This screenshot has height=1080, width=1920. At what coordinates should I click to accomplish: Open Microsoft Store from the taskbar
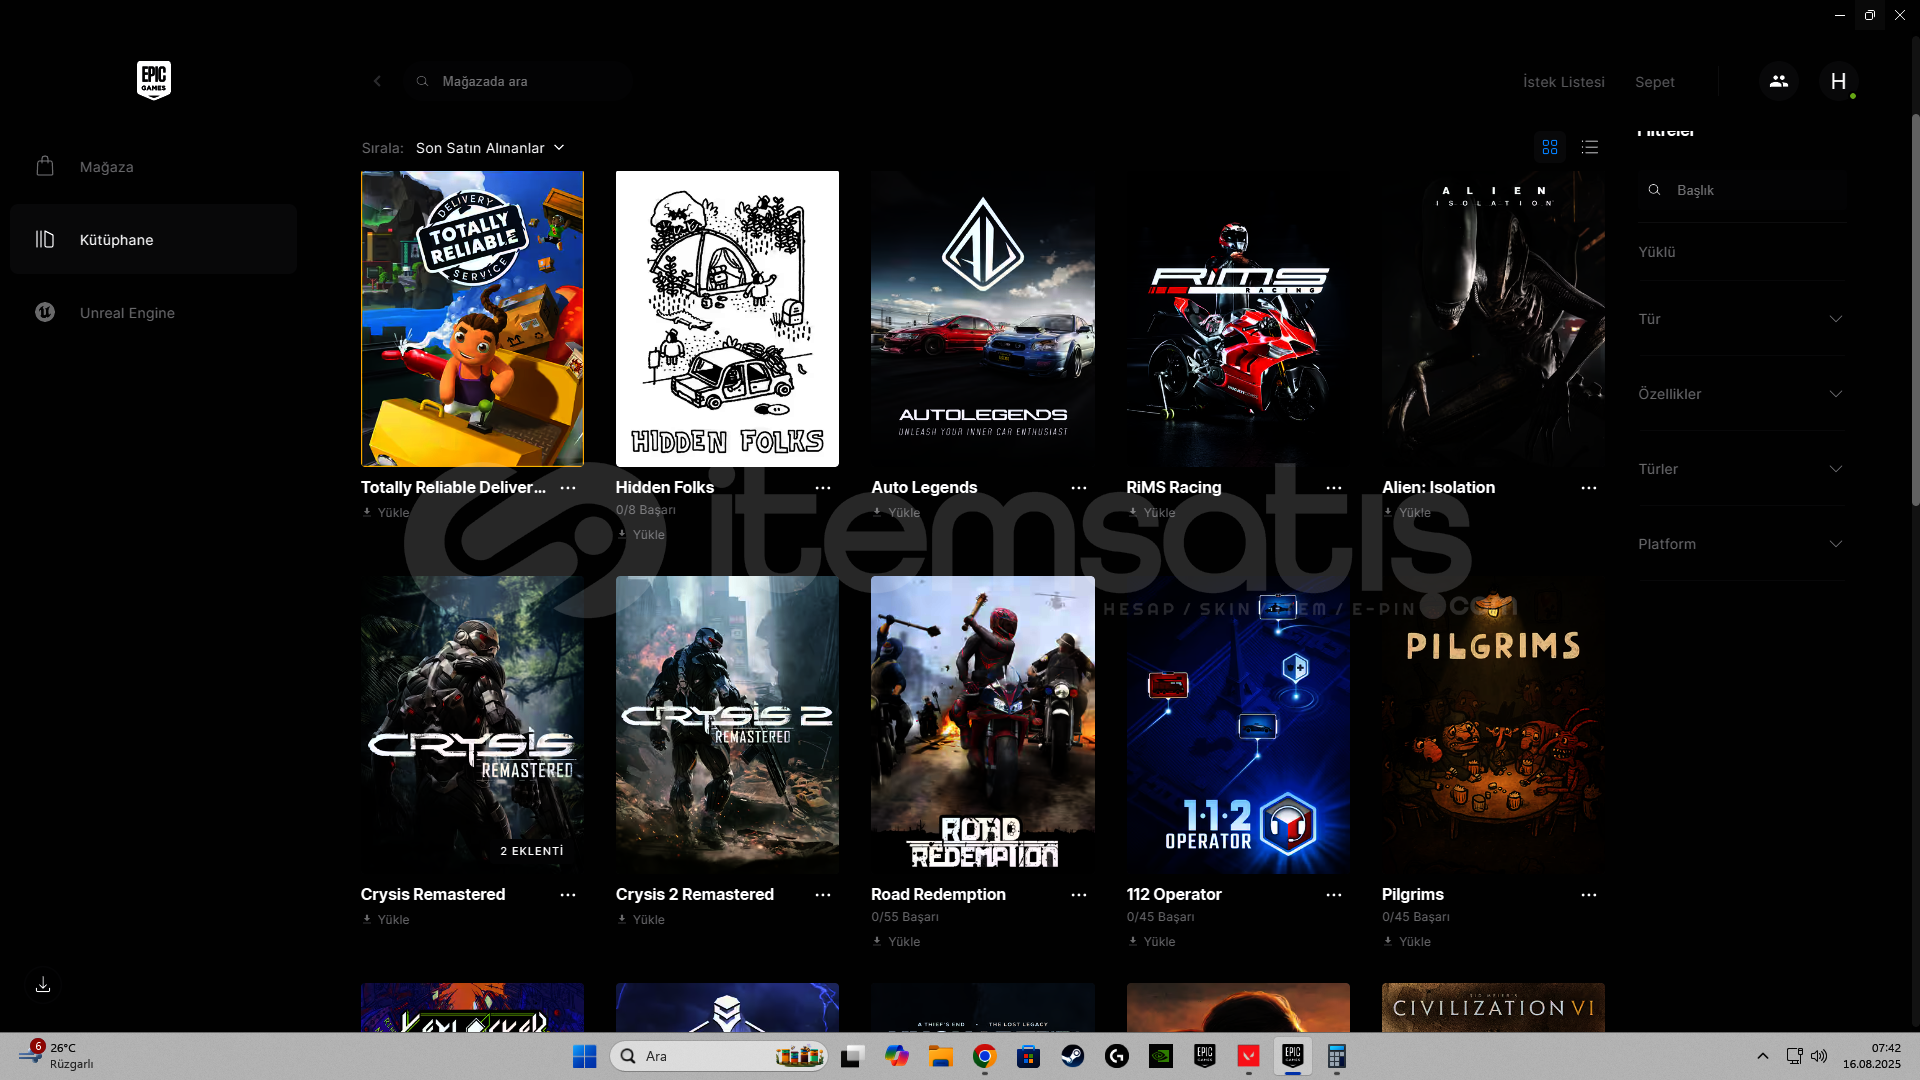click(1029, 1056)
